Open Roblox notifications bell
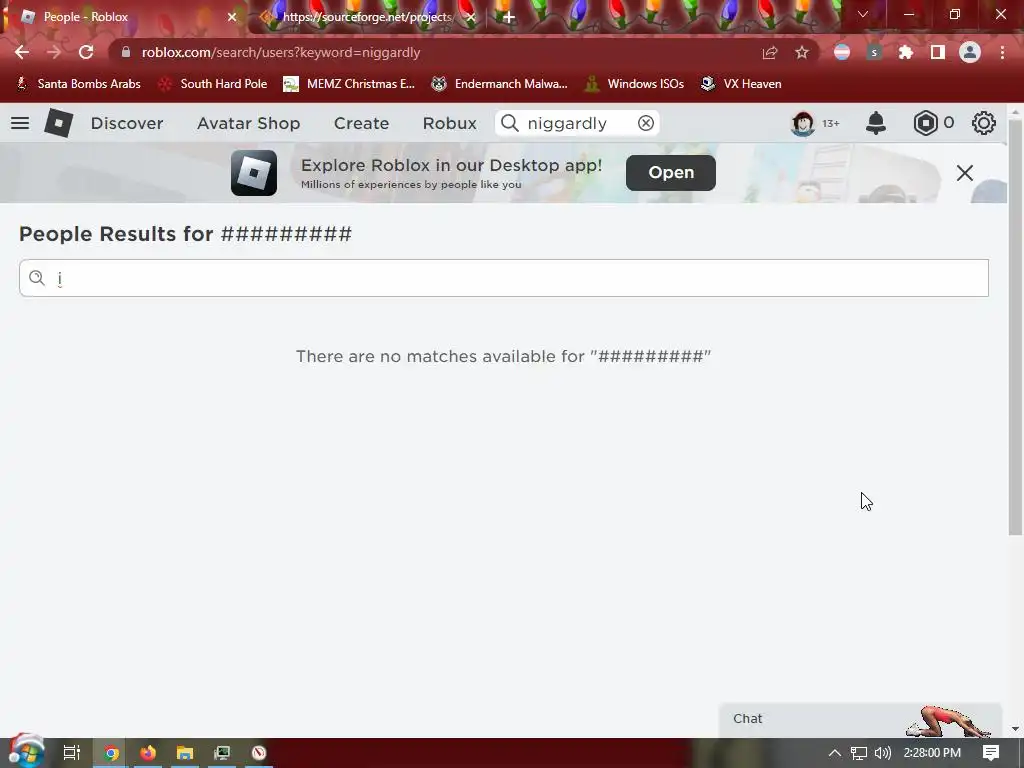This screenshot has width=1024, height=768. (876, 123)
